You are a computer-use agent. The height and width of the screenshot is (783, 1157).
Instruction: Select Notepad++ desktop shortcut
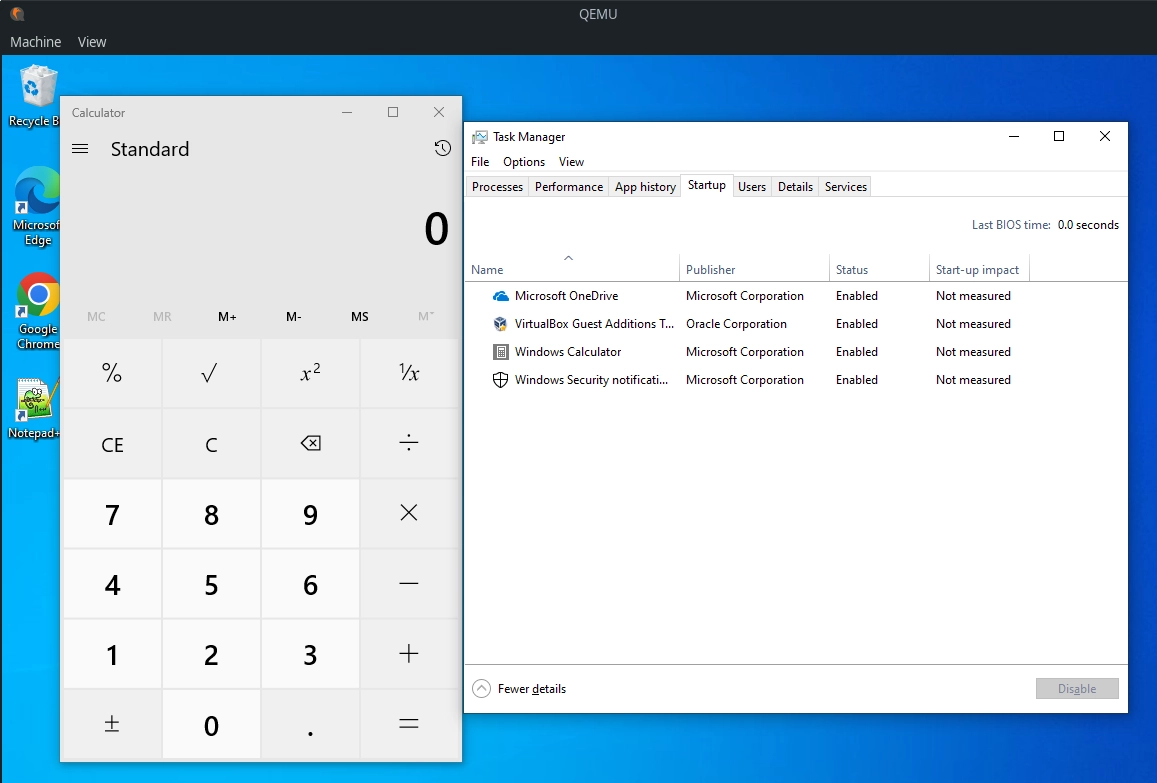click(x=34, y=409)
